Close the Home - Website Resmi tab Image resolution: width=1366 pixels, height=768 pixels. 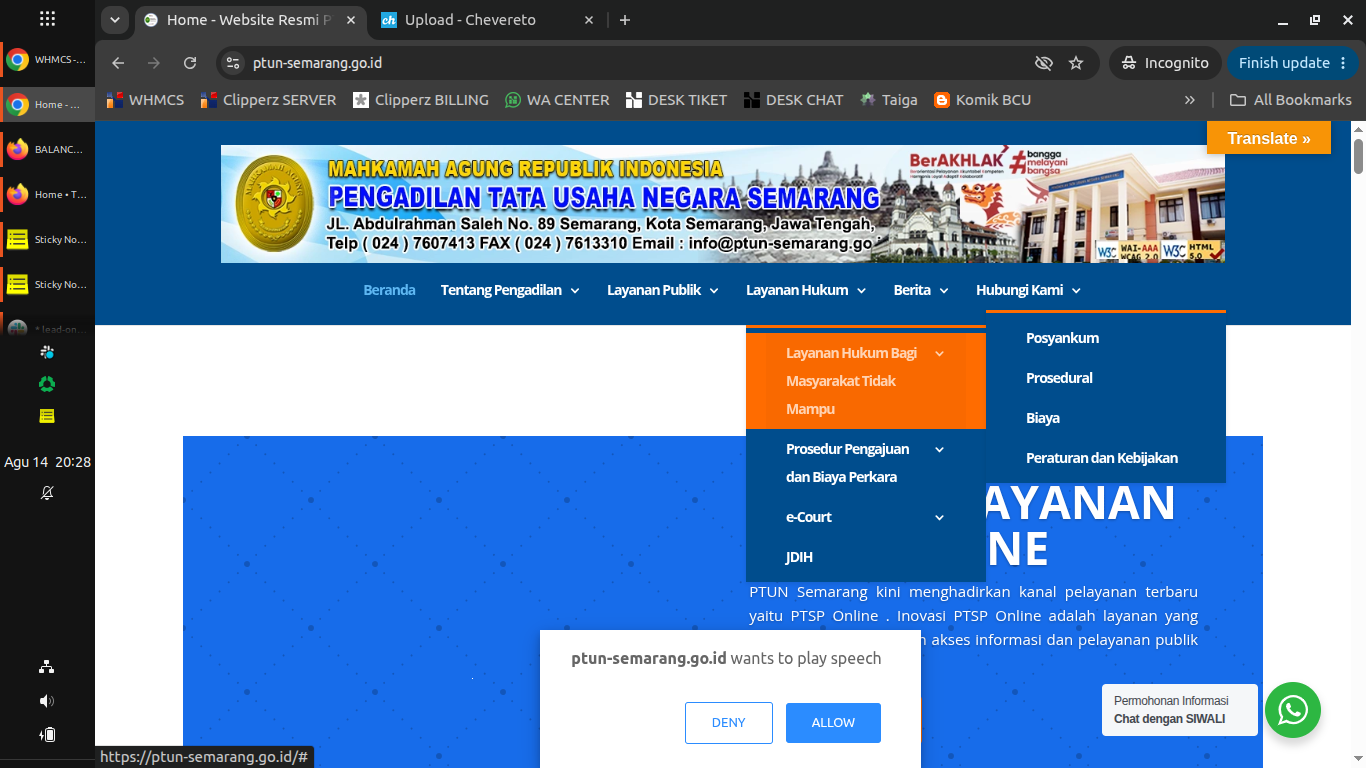coord(351,20)
